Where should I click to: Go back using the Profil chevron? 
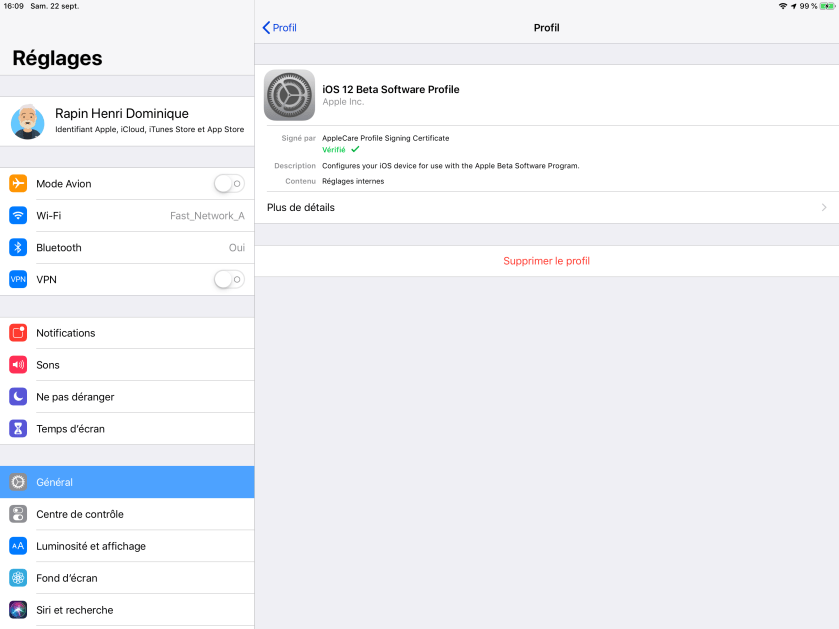[x=279, y=28]
